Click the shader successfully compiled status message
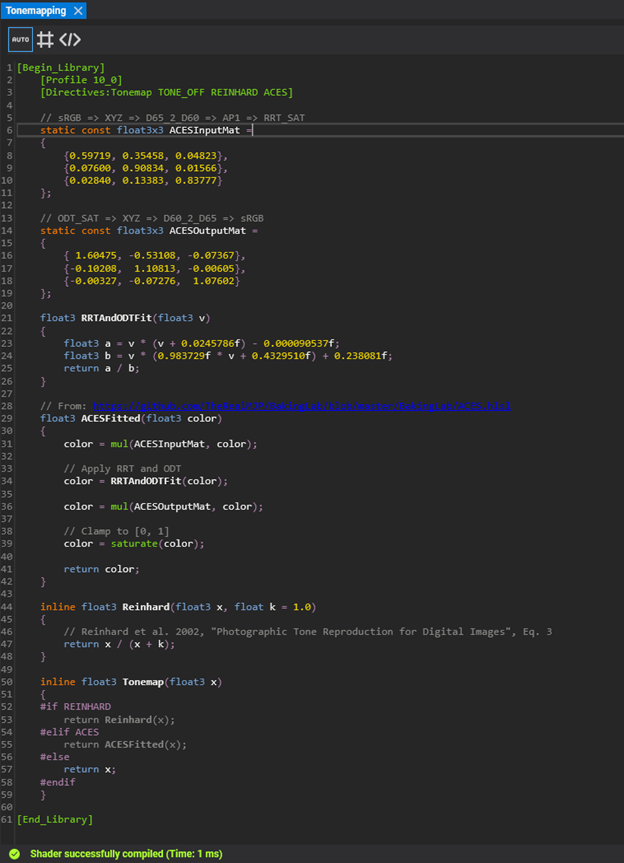The height and width of the screenshot is (863, 624). coord(125,854)
